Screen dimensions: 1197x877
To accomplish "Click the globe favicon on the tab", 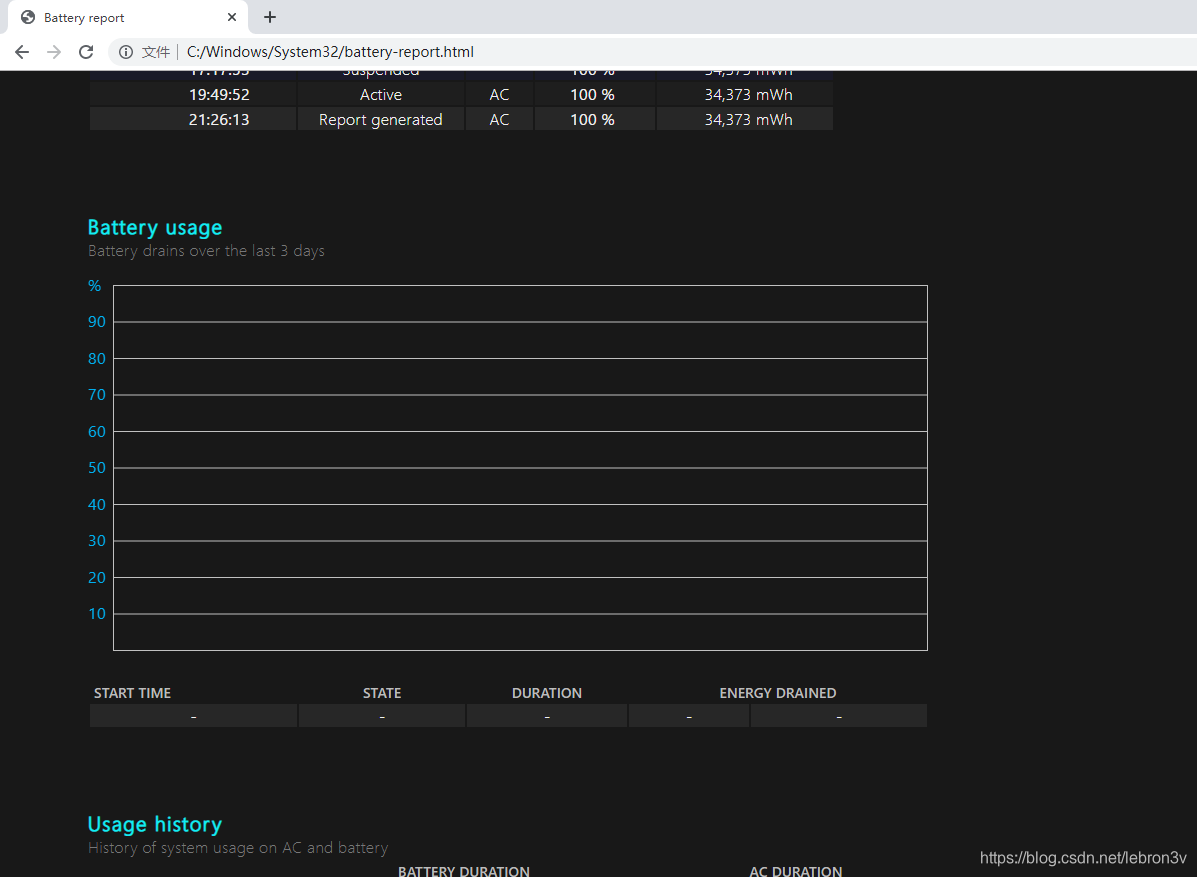I will (x=28, y=17).
